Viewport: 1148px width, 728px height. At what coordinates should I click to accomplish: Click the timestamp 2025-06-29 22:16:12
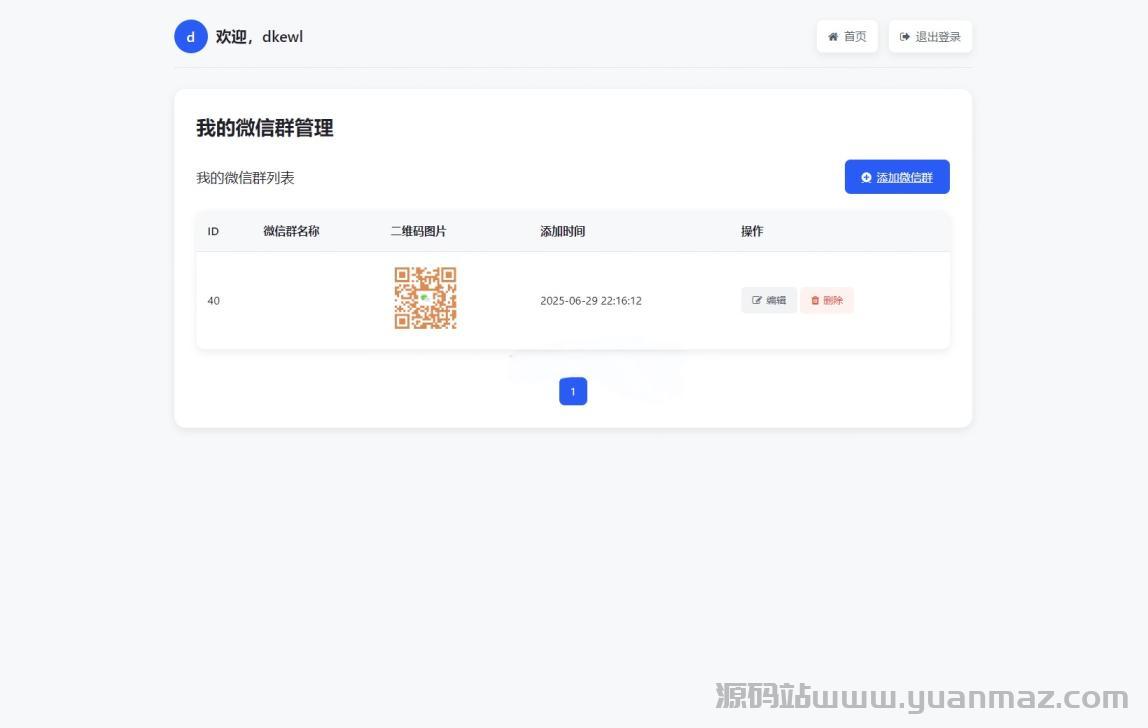click(x=591, y=300)
